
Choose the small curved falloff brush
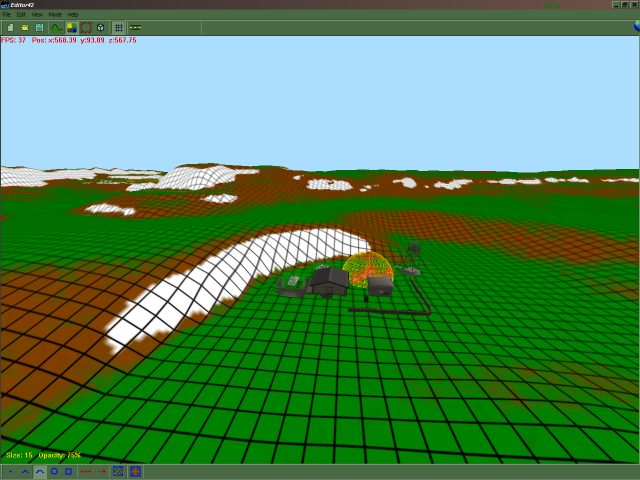25,472
